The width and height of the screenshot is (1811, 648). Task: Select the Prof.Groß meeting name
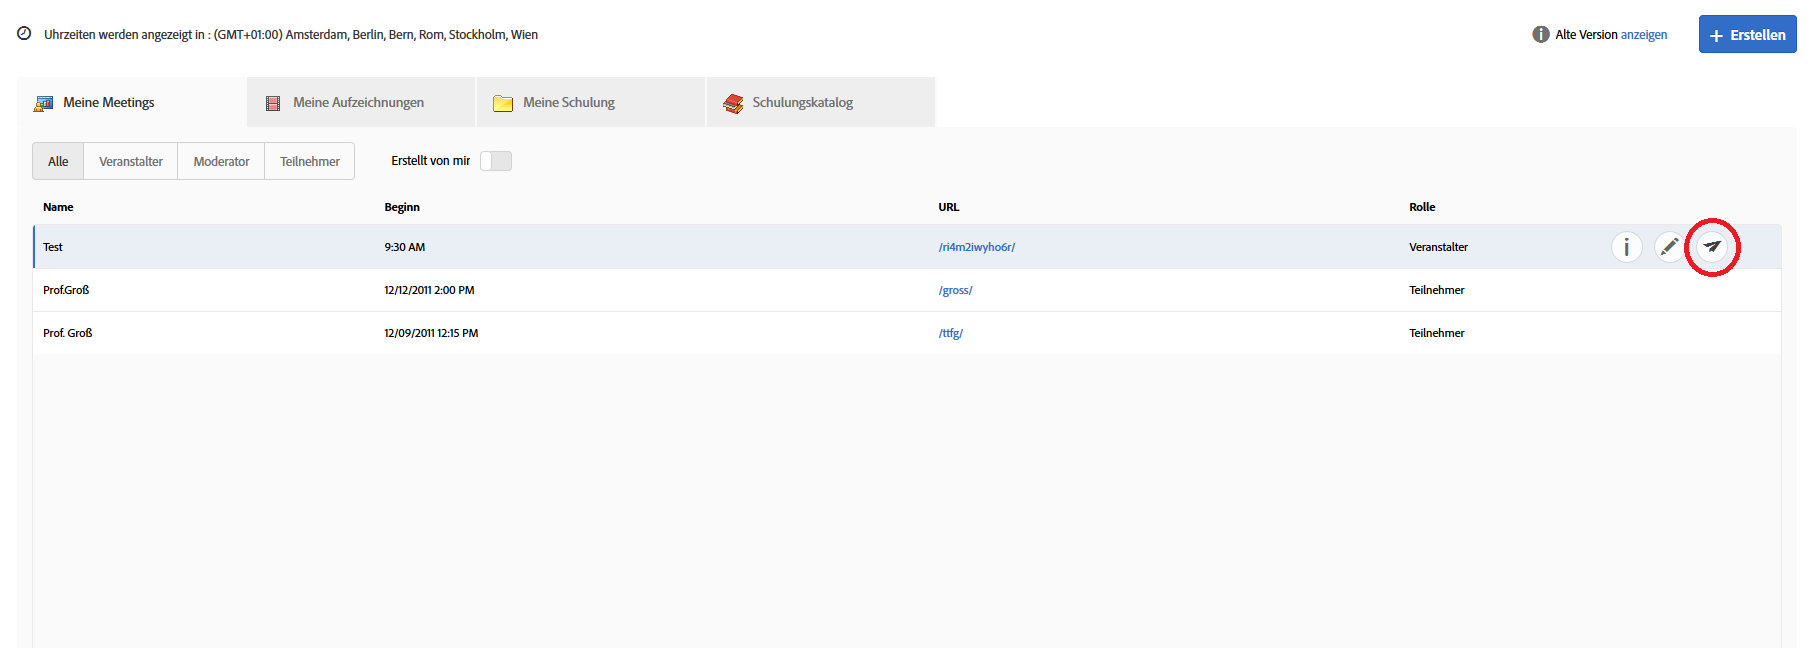(x=66, y=290)
